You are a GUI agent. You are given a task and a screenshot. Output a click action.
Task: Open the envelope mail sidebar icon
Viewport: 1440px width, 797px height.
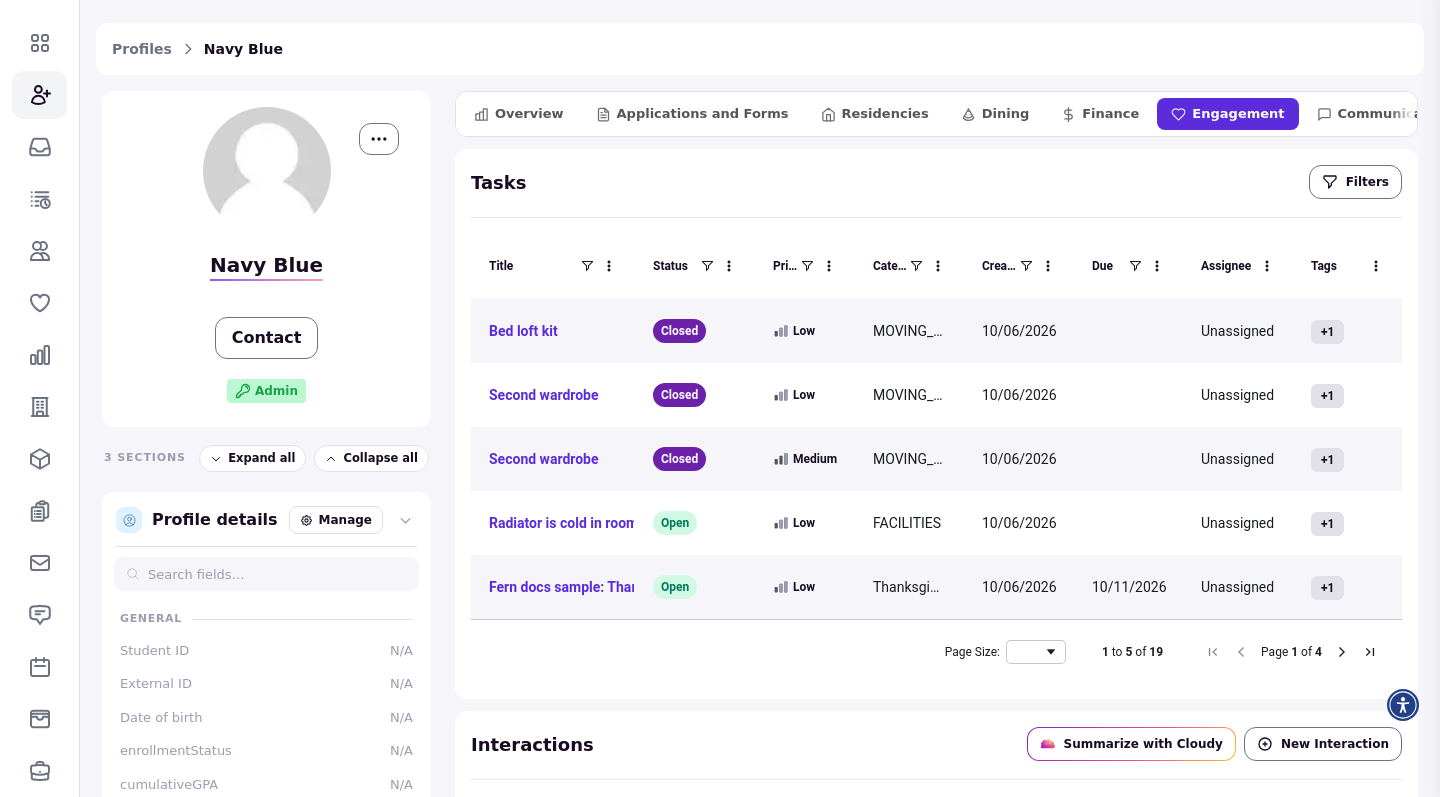40,563
